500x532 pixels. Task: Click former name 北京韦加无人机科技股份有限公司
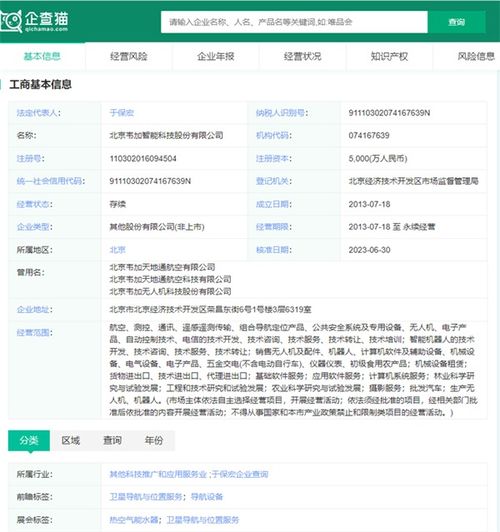(170, 291)
